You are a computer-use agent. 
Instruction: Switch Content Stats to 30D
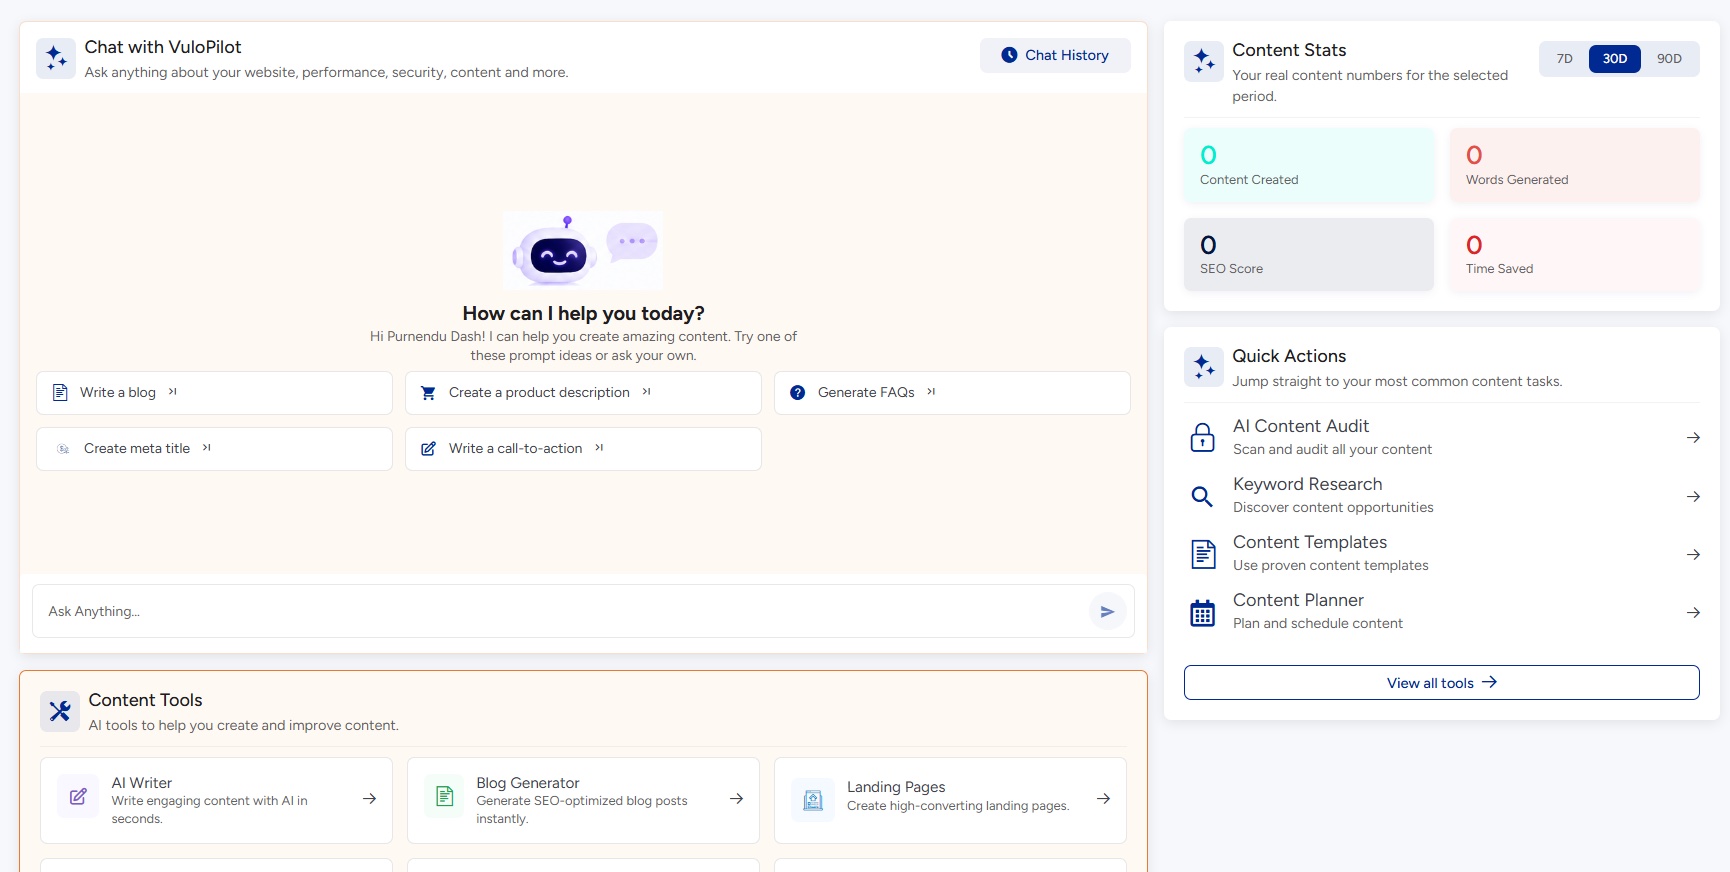pyautogui.click(x=1615, y=59)
